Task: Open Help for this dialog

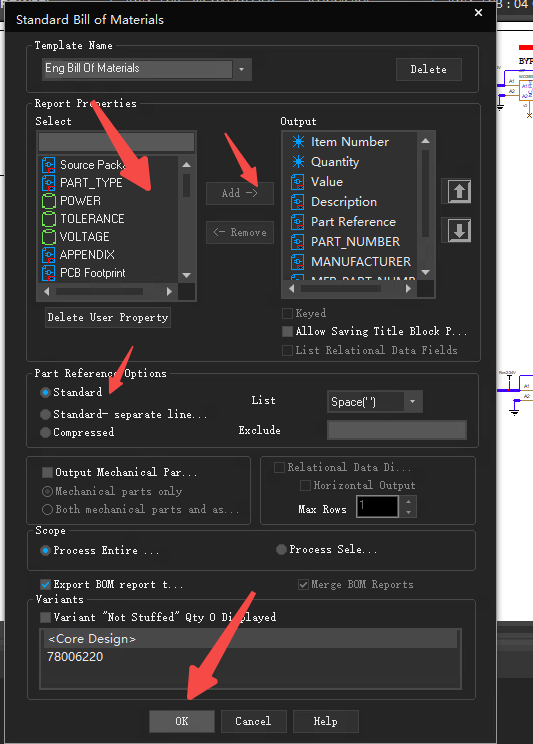Action: [x=326, y=721]
